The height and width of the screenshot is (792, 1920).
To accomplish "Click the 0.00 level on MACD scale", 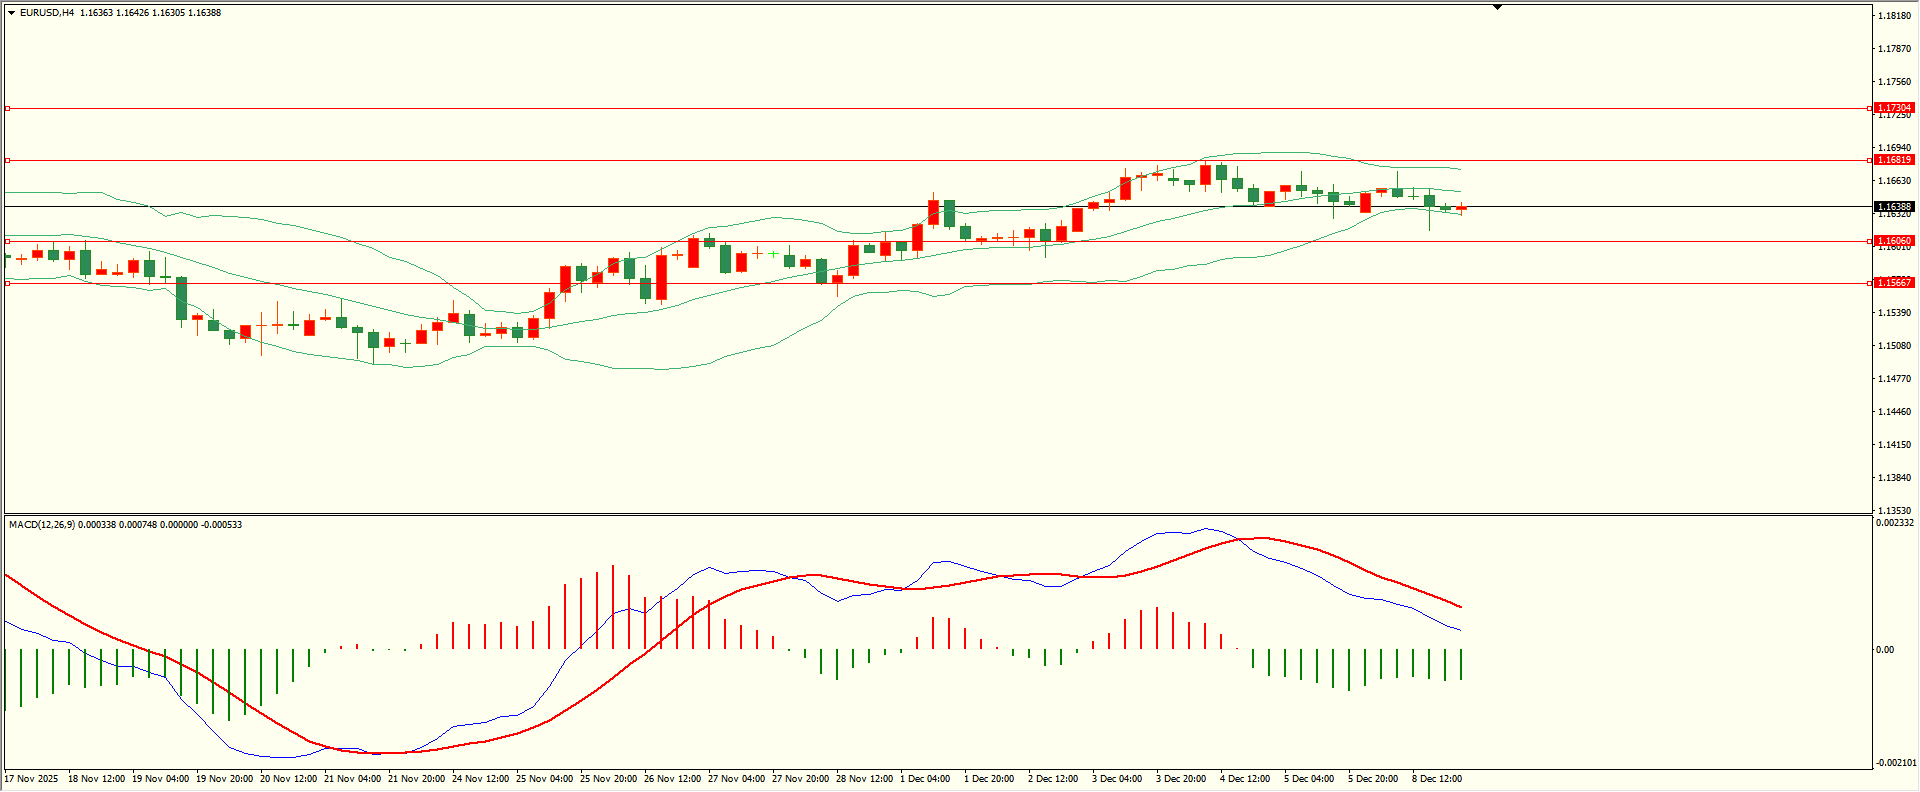I will [1884, 650].
